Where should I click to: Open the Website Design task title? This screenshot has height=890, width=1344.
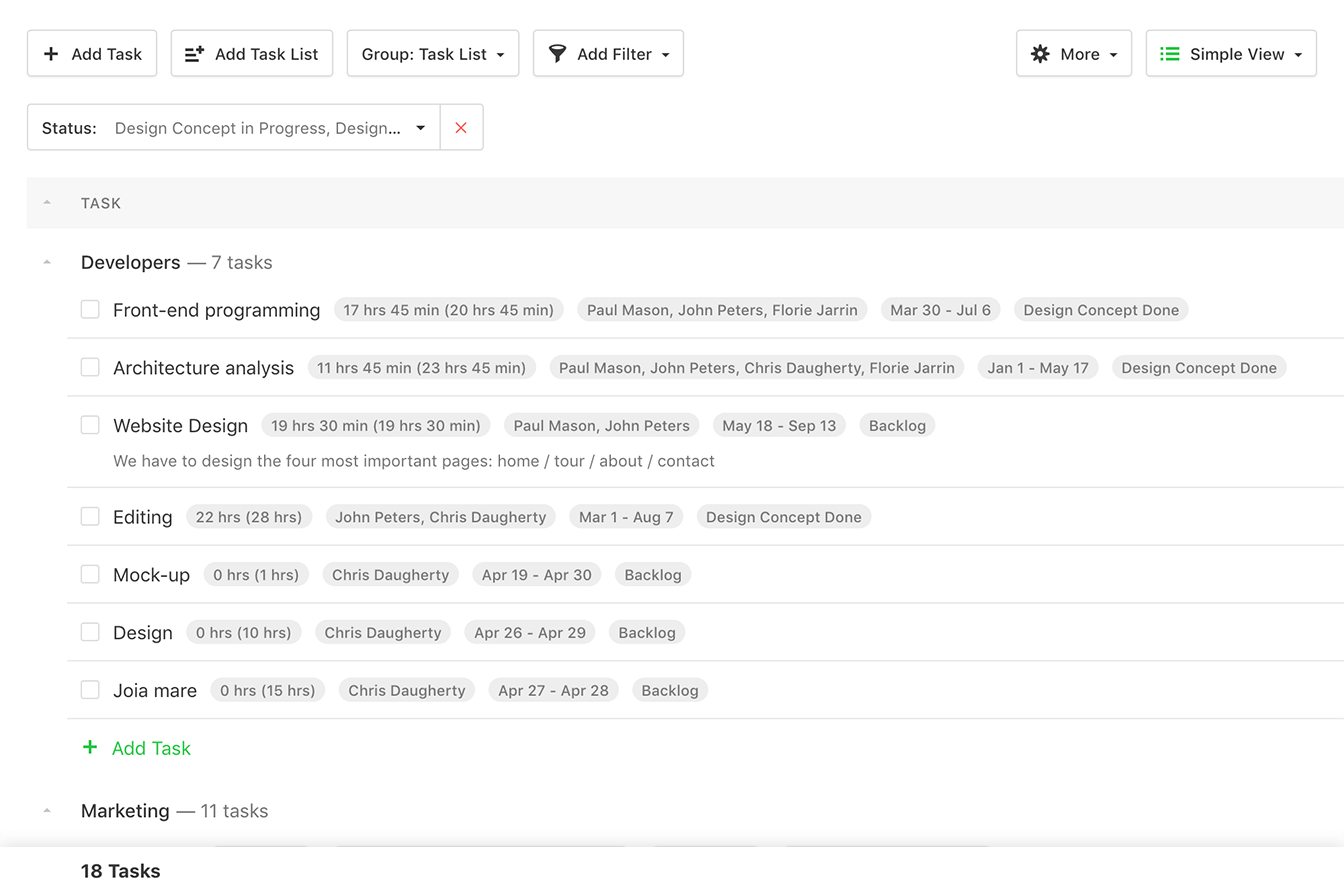tap(180, 426)
